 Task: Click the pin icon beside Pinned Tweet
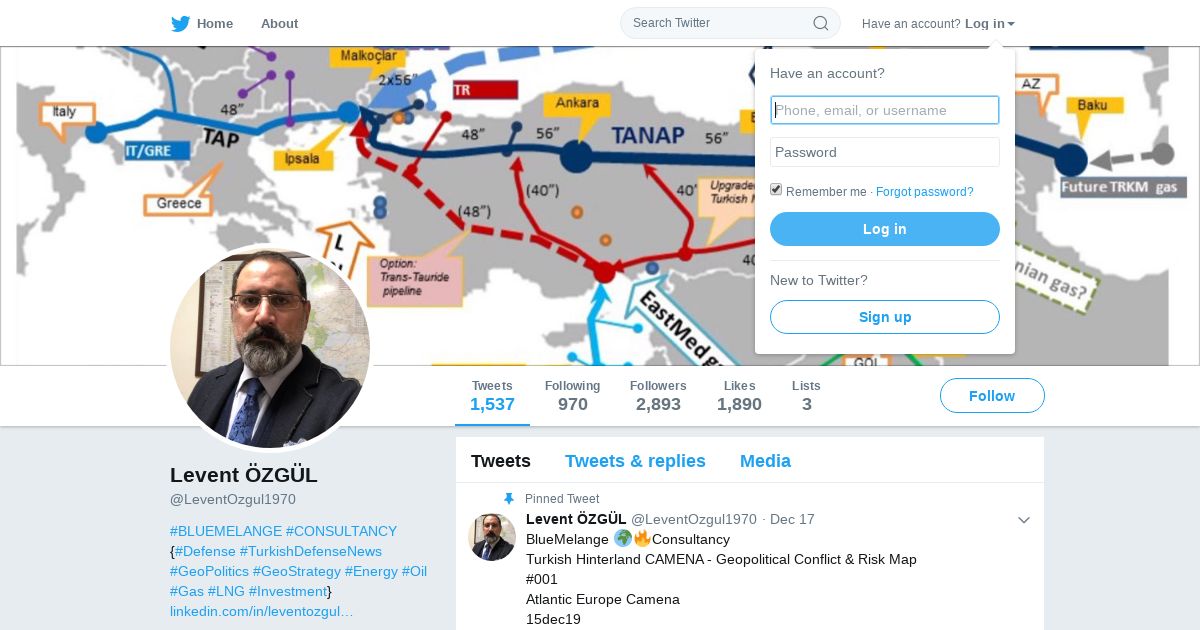point(509,498)
